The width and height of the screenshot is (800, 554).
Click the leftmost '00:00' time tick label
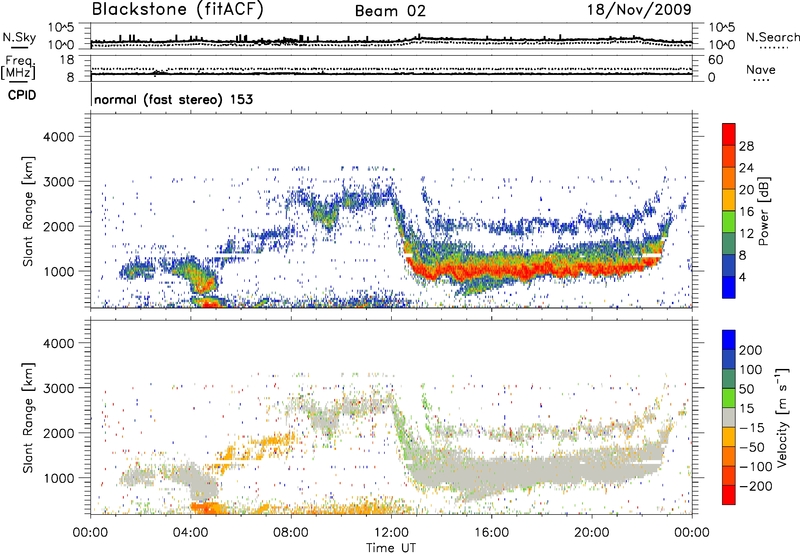pyautogui.click(x=90, y=533)
